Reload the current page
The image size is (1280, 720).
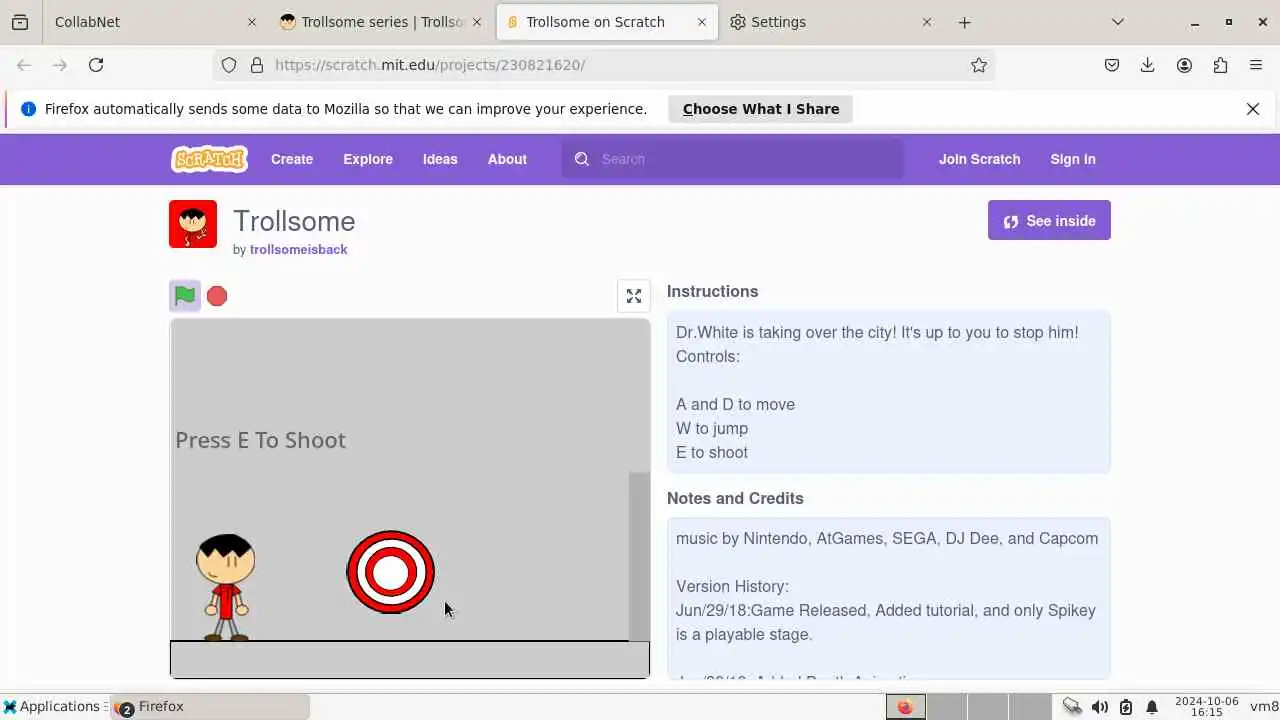pos(96,65)
